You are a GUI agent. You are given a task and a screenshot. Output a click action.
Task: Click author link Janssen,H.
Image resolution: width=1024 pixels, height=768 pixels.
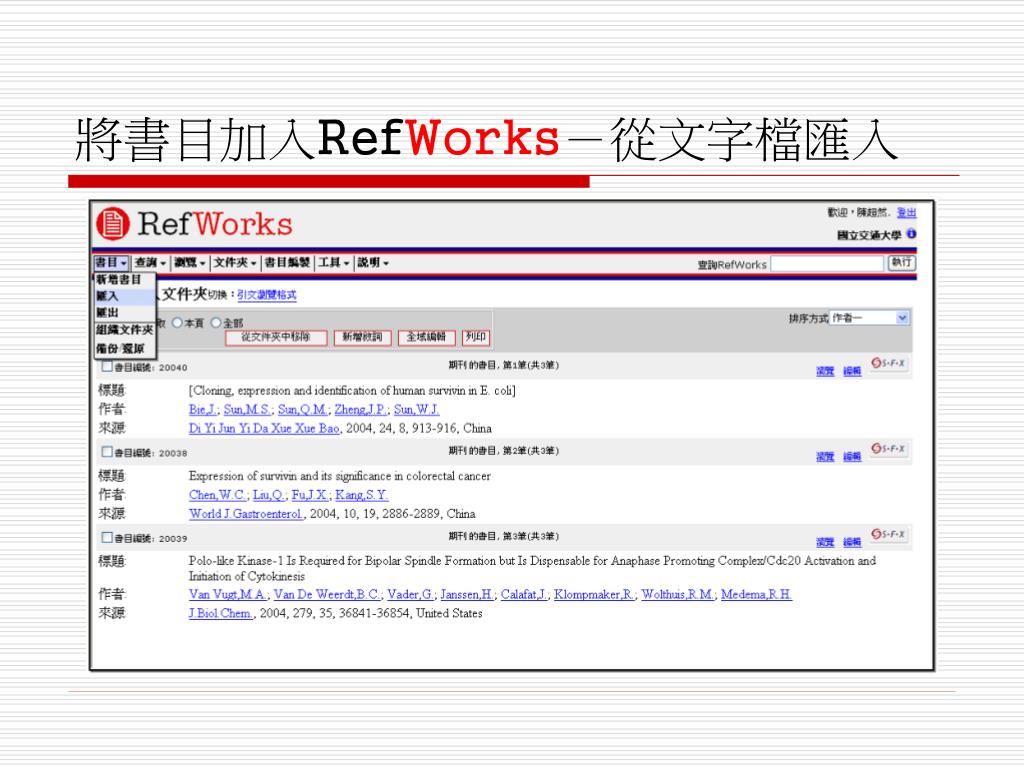tap(468, 594)
